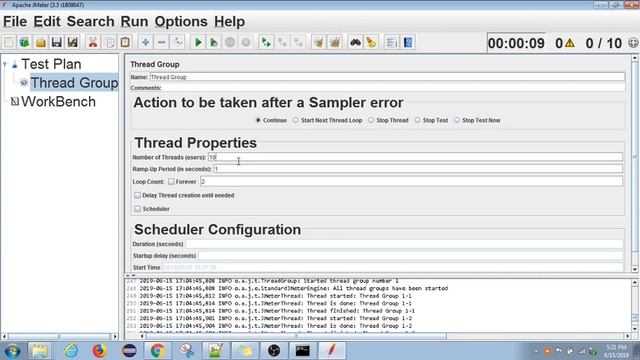Click the Startup delay (seconds) field
The image size is (640, 360).
pyautogui.click(x=411, y=256)
